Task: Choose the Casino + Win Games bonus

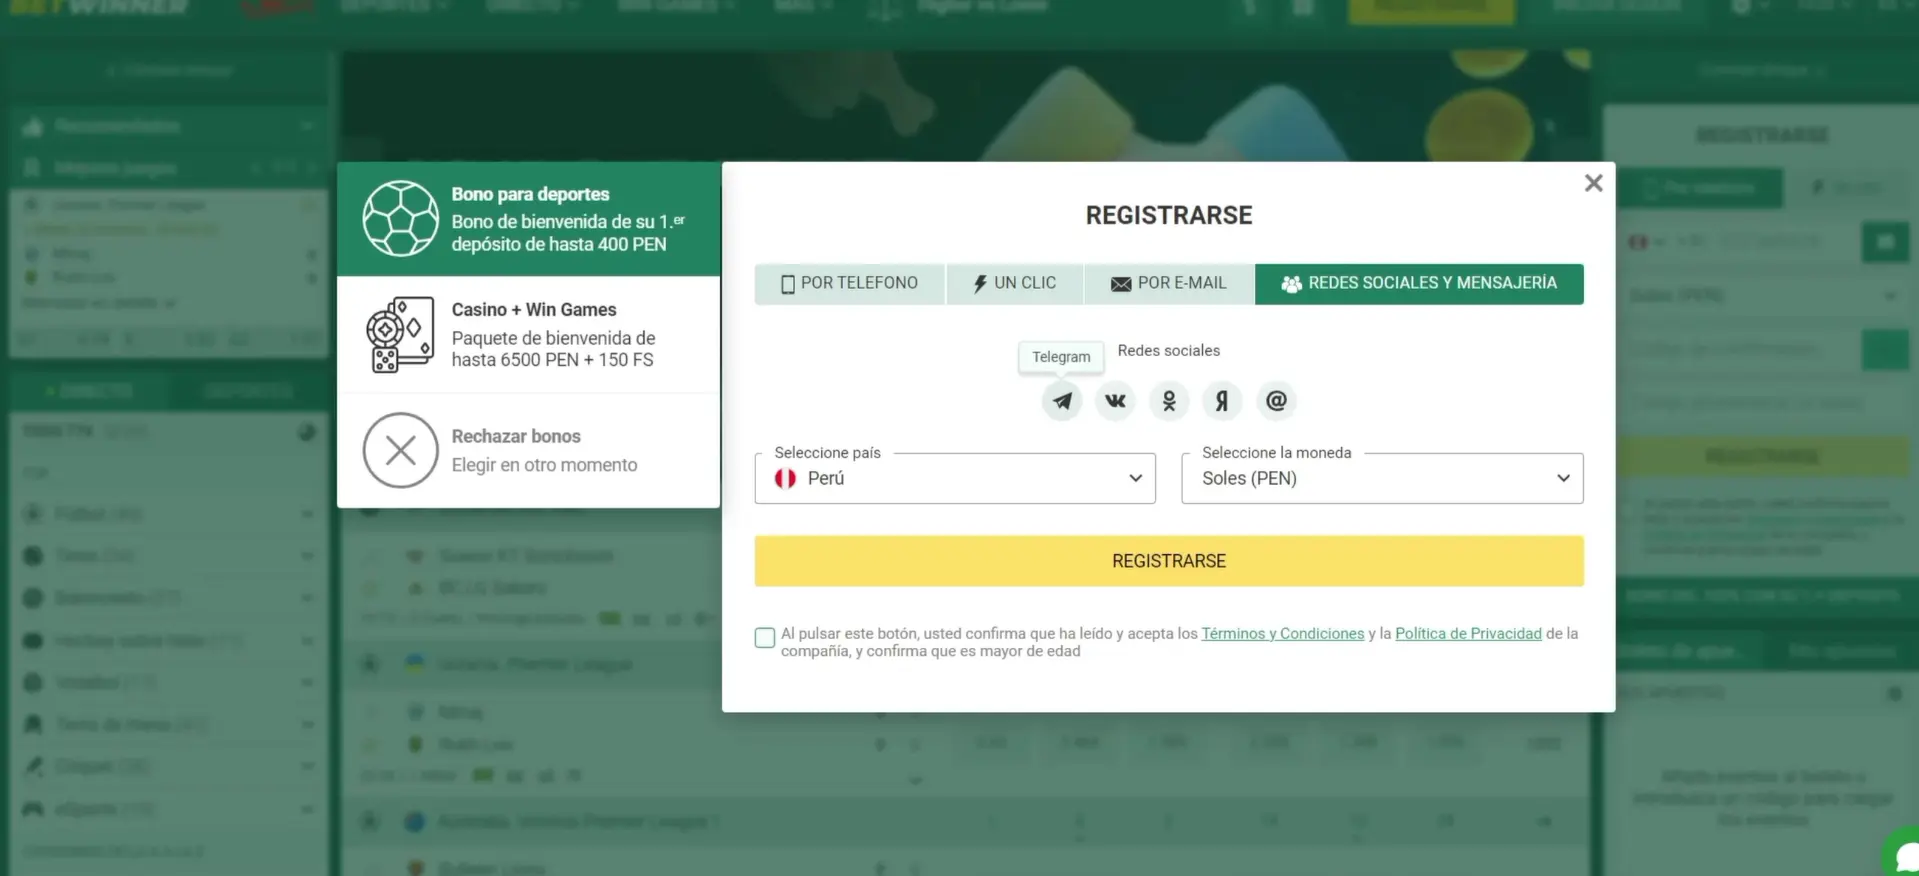Action: pos(529,334)
